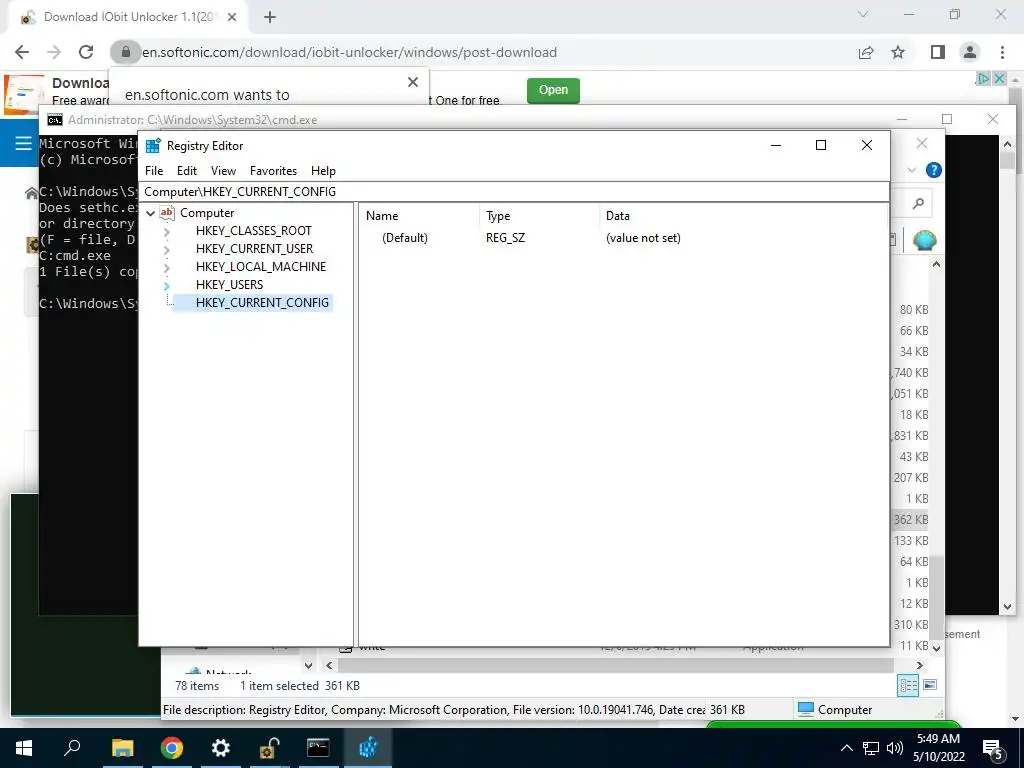Open Chrome three-dot menu
This screenshot has height=768, width=1024.
coord(1002,52)
